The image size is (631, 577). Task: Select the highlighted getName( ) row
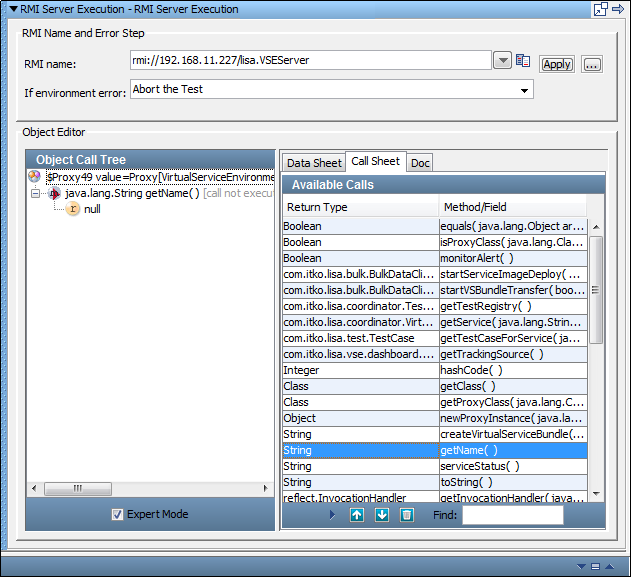[x=435, y=450]
